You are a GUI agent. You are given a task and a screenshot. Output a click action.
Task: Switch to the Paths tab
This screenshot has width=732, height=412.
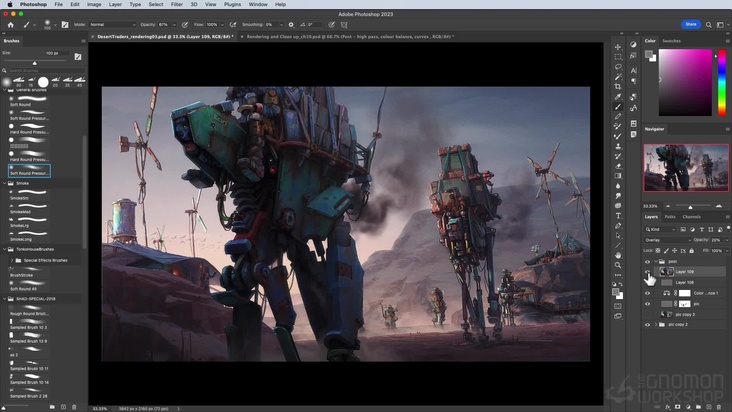click(670, 217)
